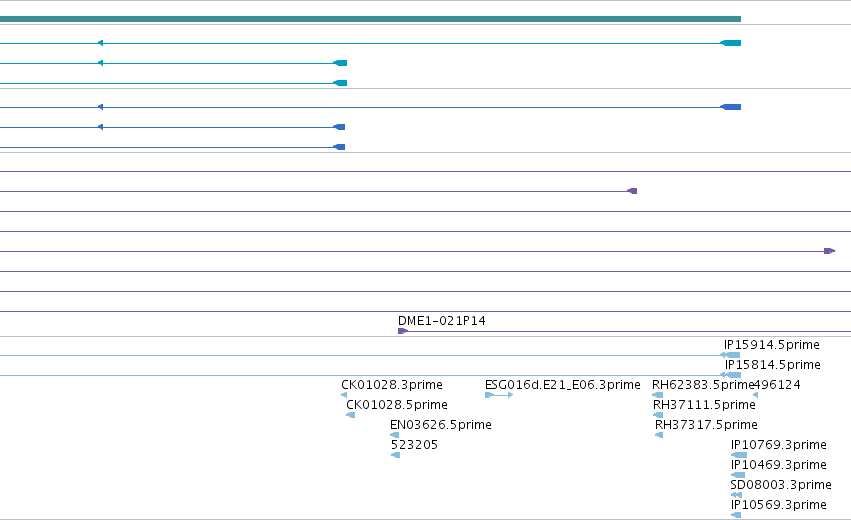
Task: Click the IP10469.3prime label
Action: (x=779, y=465)
